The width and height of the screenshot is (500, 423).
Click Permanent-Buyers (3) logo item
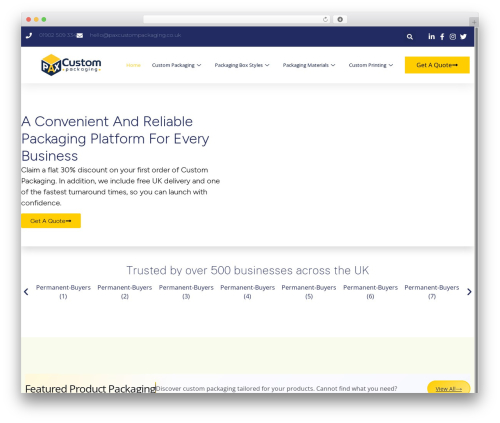[186, 292]
